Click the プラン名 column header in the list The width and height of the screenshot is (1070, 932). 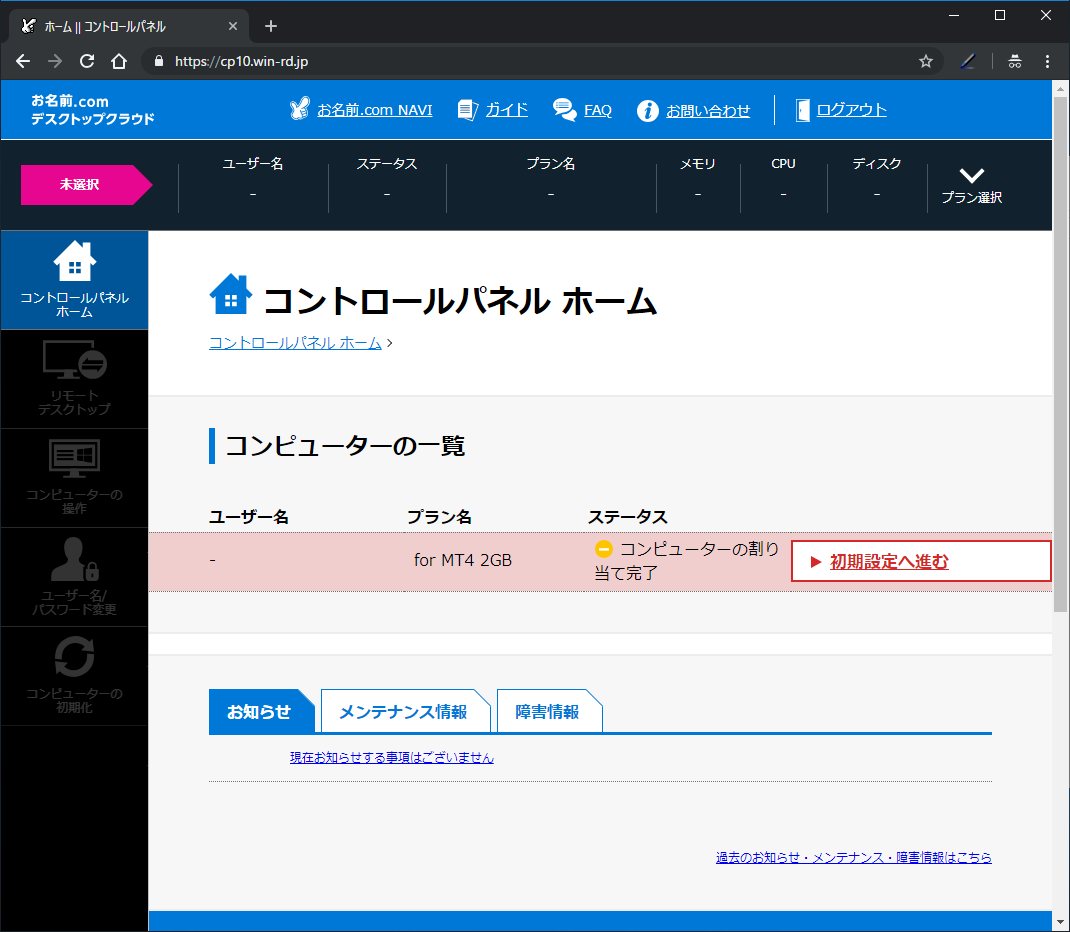click(x=439, y=517)
